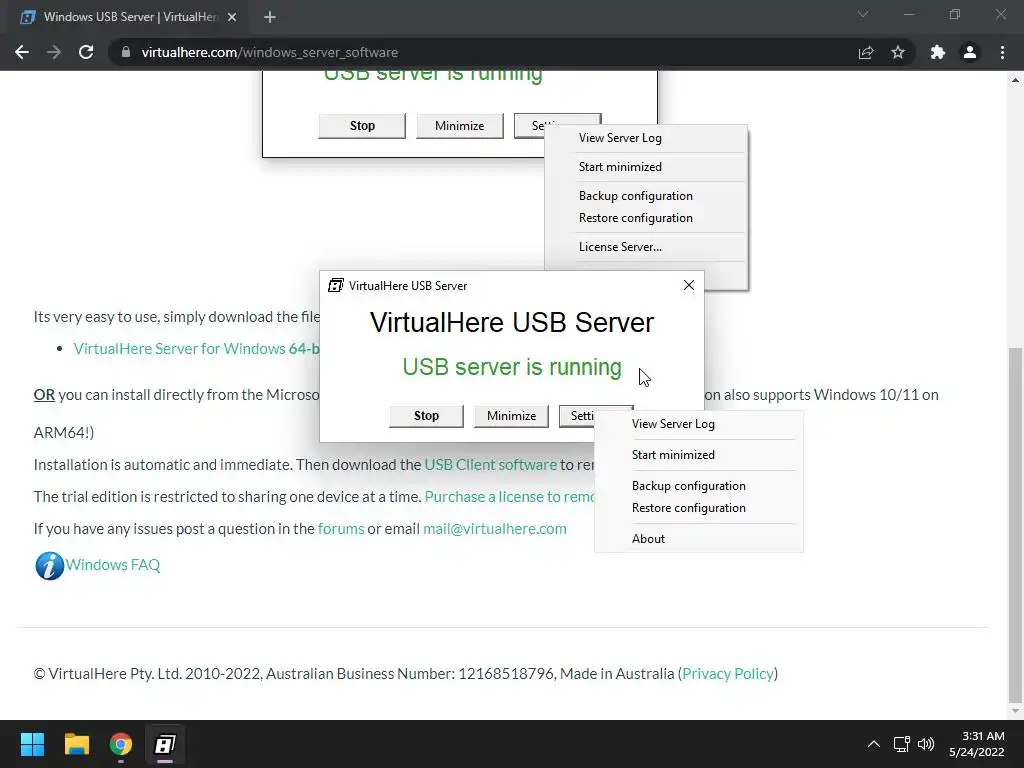Click Minimize button in the webpage screenshot
Image resolution: width=1024 pixels, height=768 pixels.
click(x=460, y=126)
